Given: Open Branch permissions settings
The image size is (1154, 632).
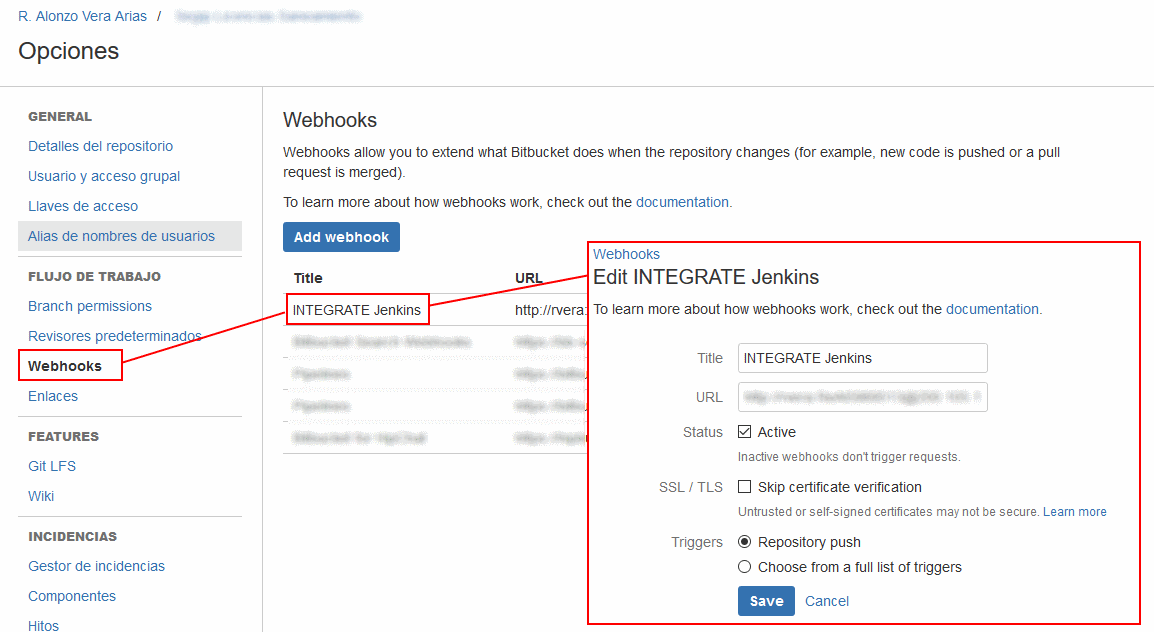Looking at the screenshot, I should tap(90, 306).
